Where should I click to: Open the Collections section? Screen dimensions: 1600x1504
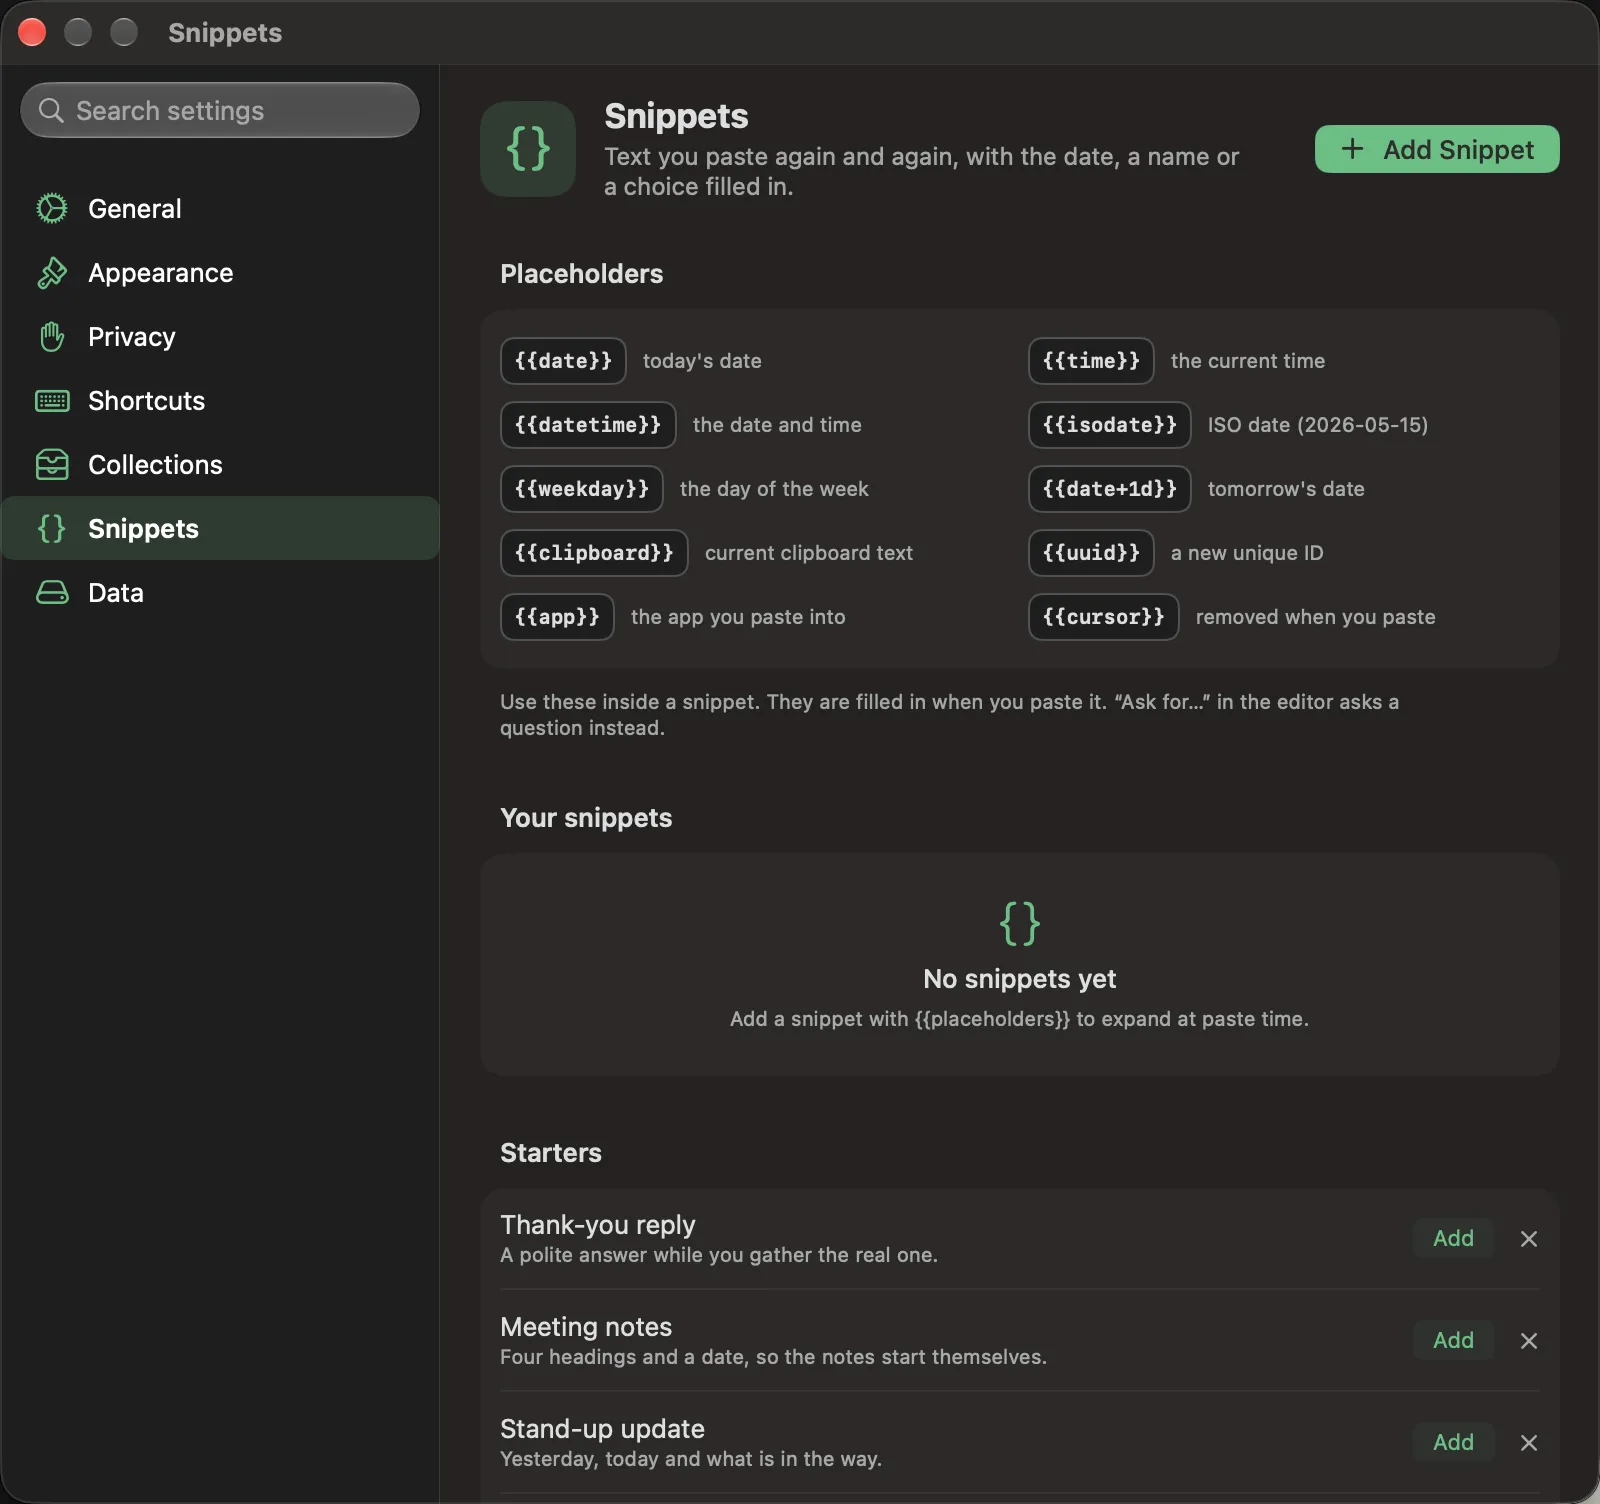(220, 464)
